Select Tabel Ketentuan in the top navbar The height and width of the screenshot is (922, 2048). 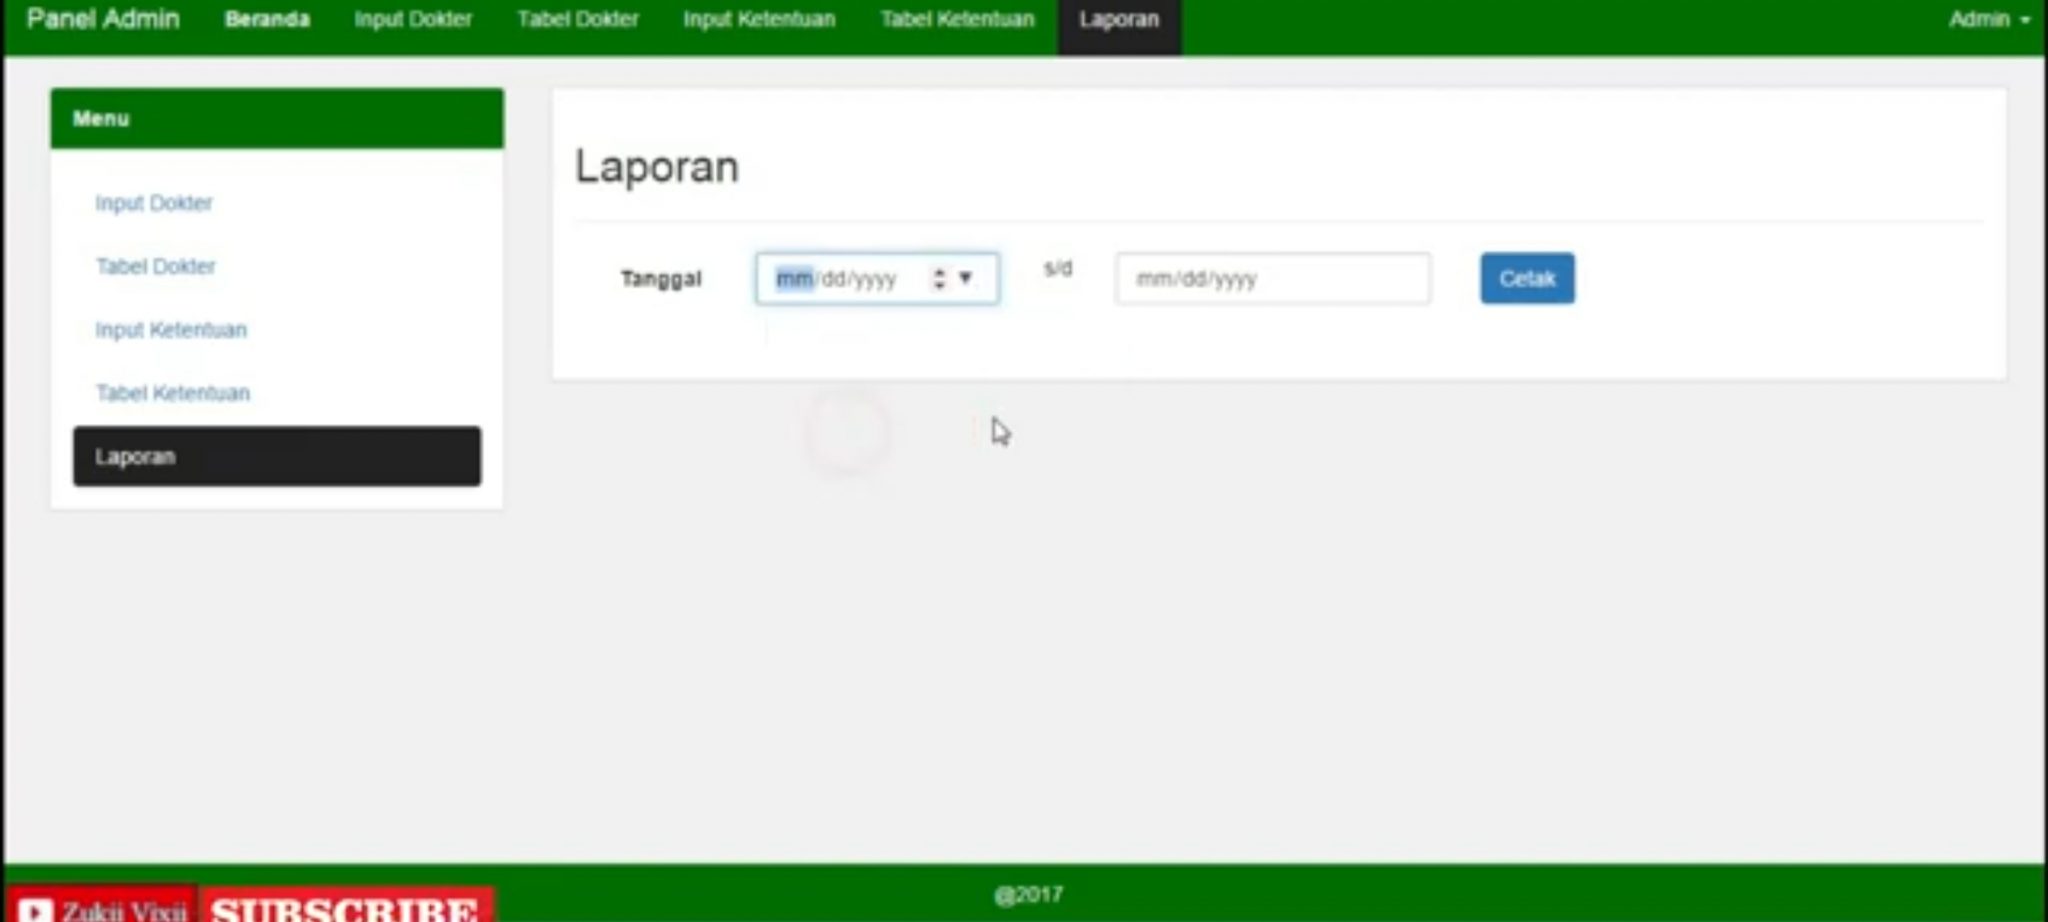coord(956,18)
